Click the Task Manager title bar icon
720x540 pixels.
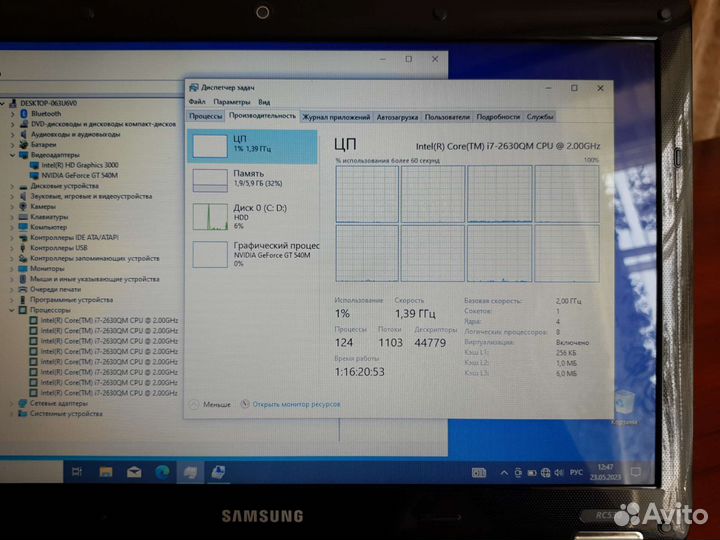pos(194,88)
